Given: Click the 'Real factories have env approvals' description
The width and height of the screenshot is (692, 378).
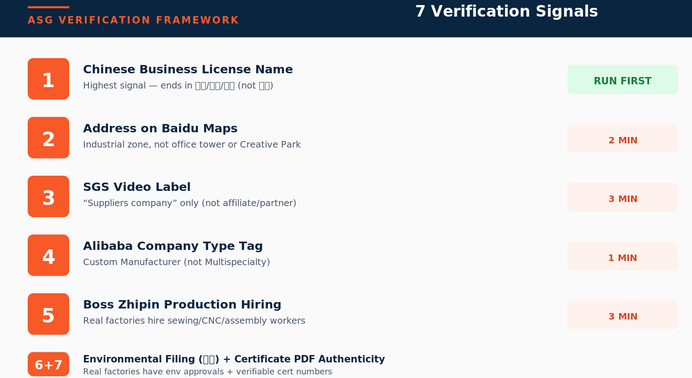Looking at the screenshot, I should coord(207,371).
